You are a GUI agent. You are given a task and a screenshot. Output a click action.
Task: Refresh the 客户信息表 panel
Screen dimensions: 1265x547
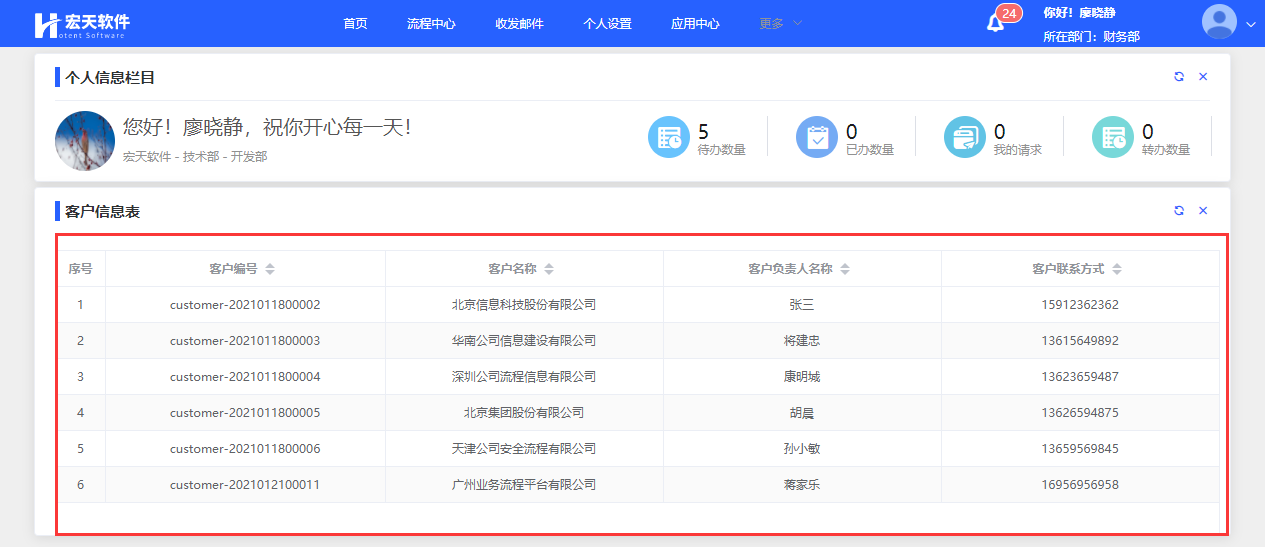tap(1179, 211)
